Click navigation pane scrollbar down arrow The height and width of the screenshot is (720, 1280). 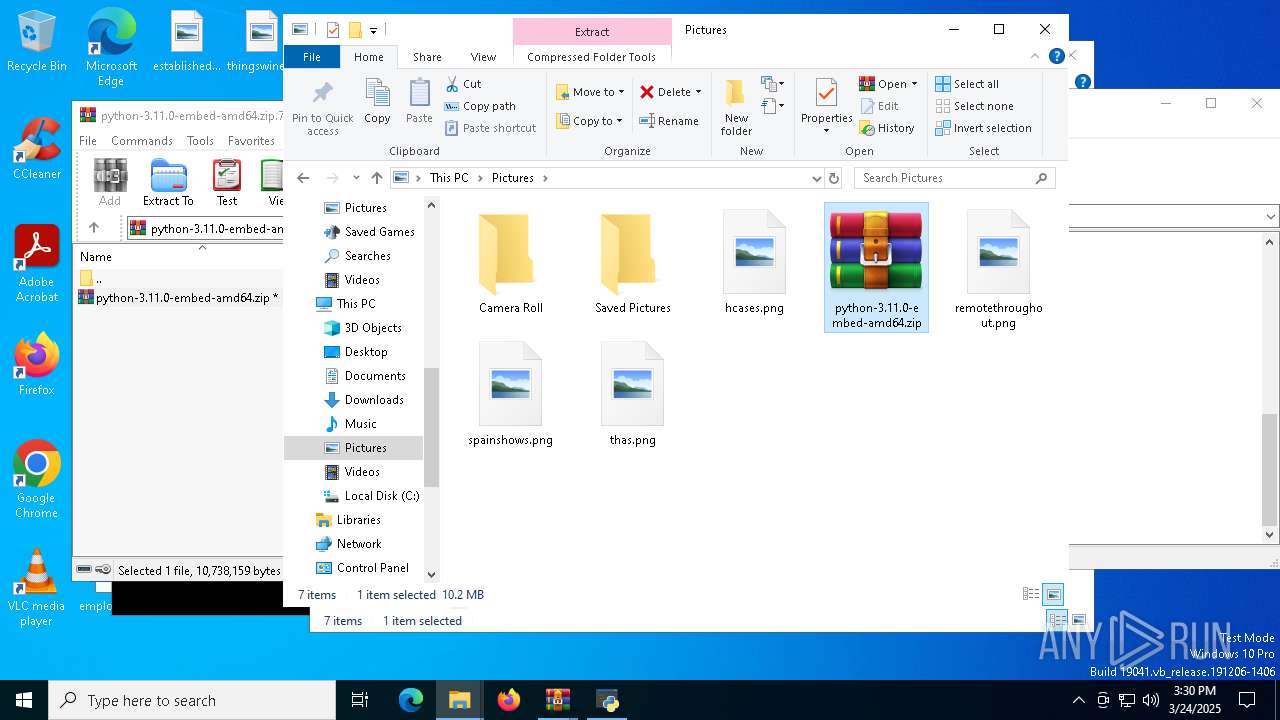pos(432,574)
